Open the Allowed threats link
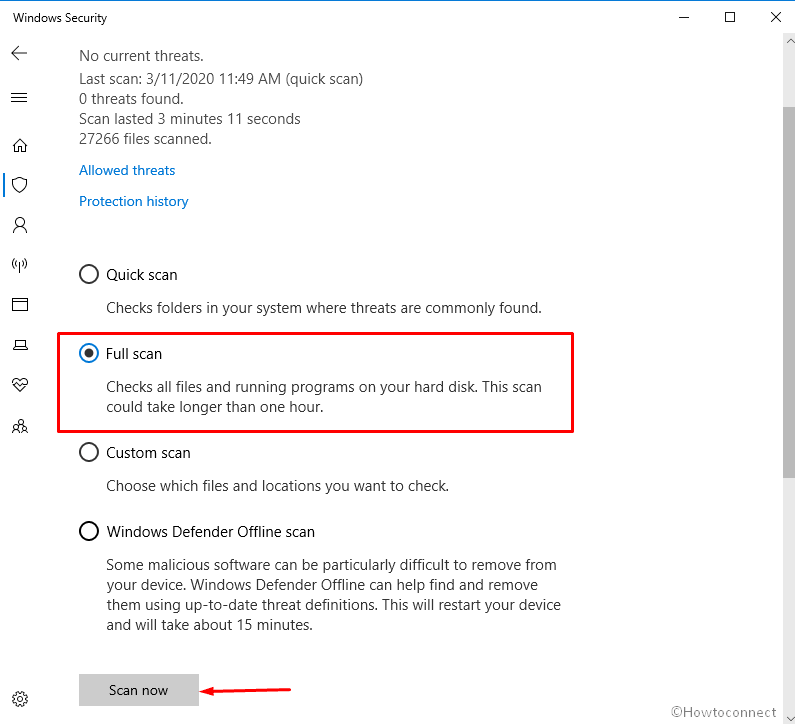This screenshot has width=795, height=724. point(127,170)
